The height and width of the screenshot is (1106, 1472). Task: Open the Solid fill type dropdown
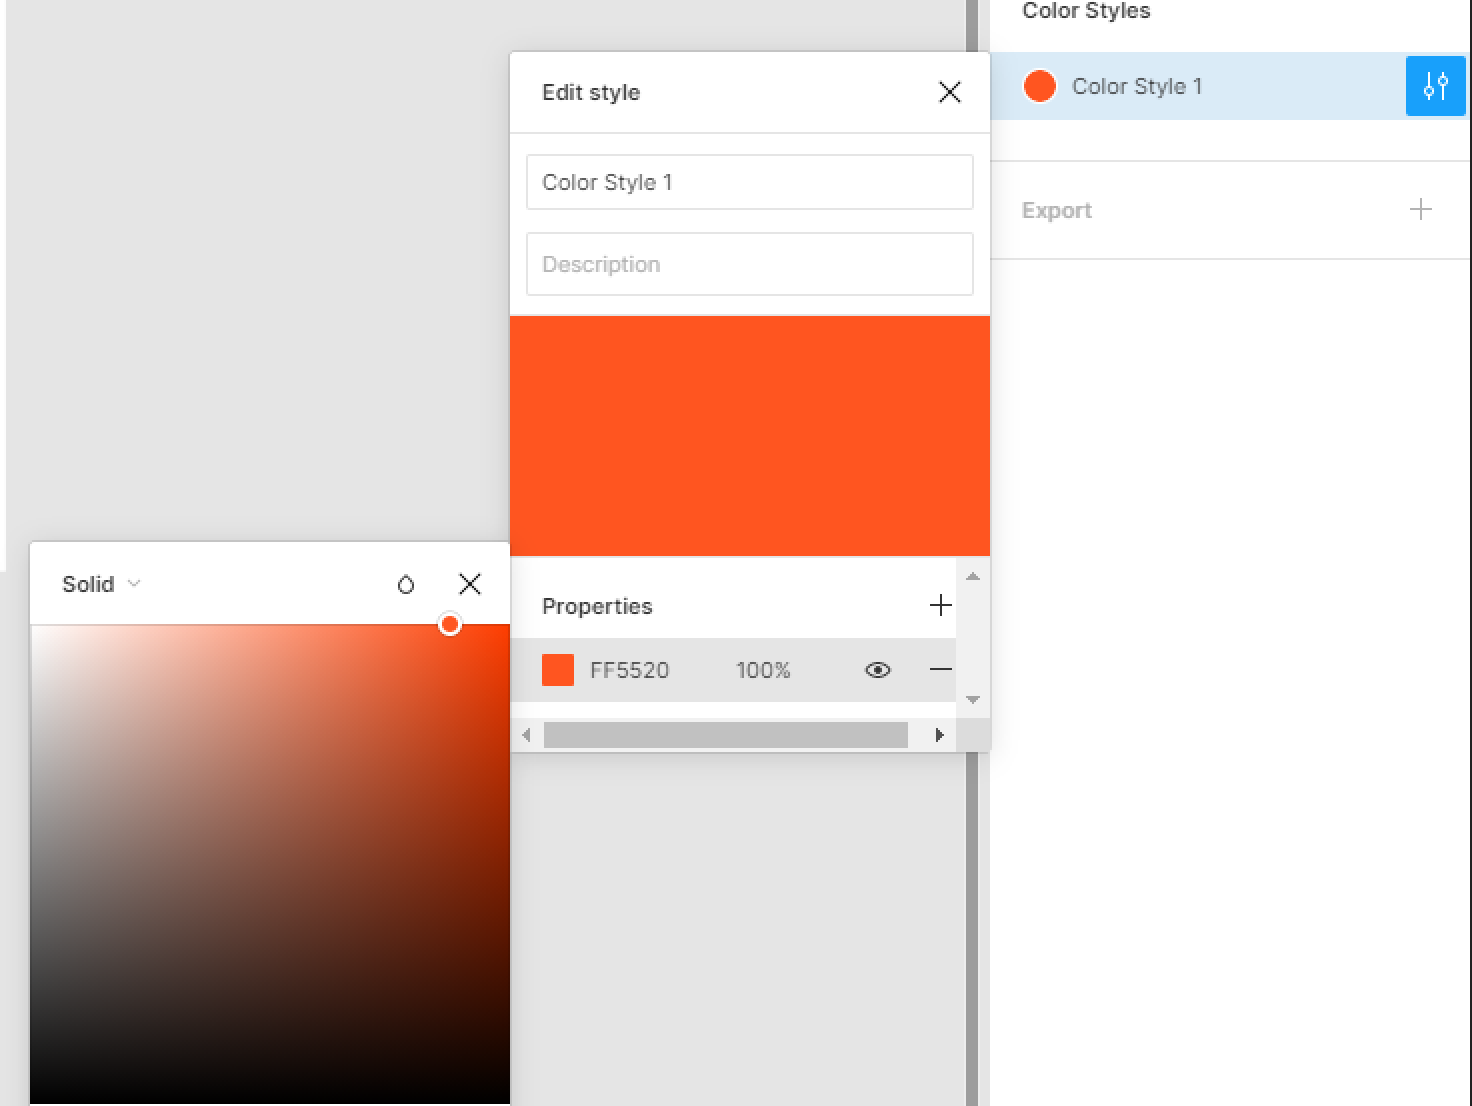pyautogui.click(x=101, y=584)
